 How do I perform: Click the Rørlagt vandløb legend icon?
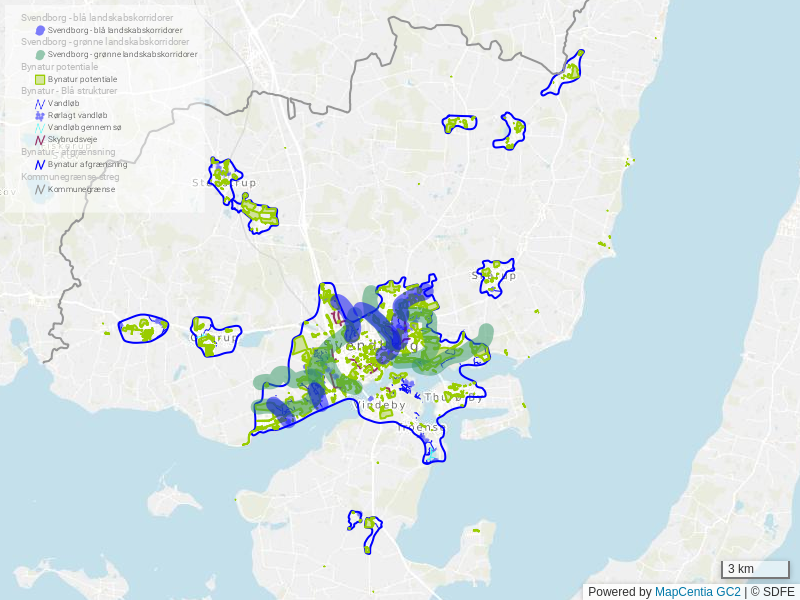40,116
